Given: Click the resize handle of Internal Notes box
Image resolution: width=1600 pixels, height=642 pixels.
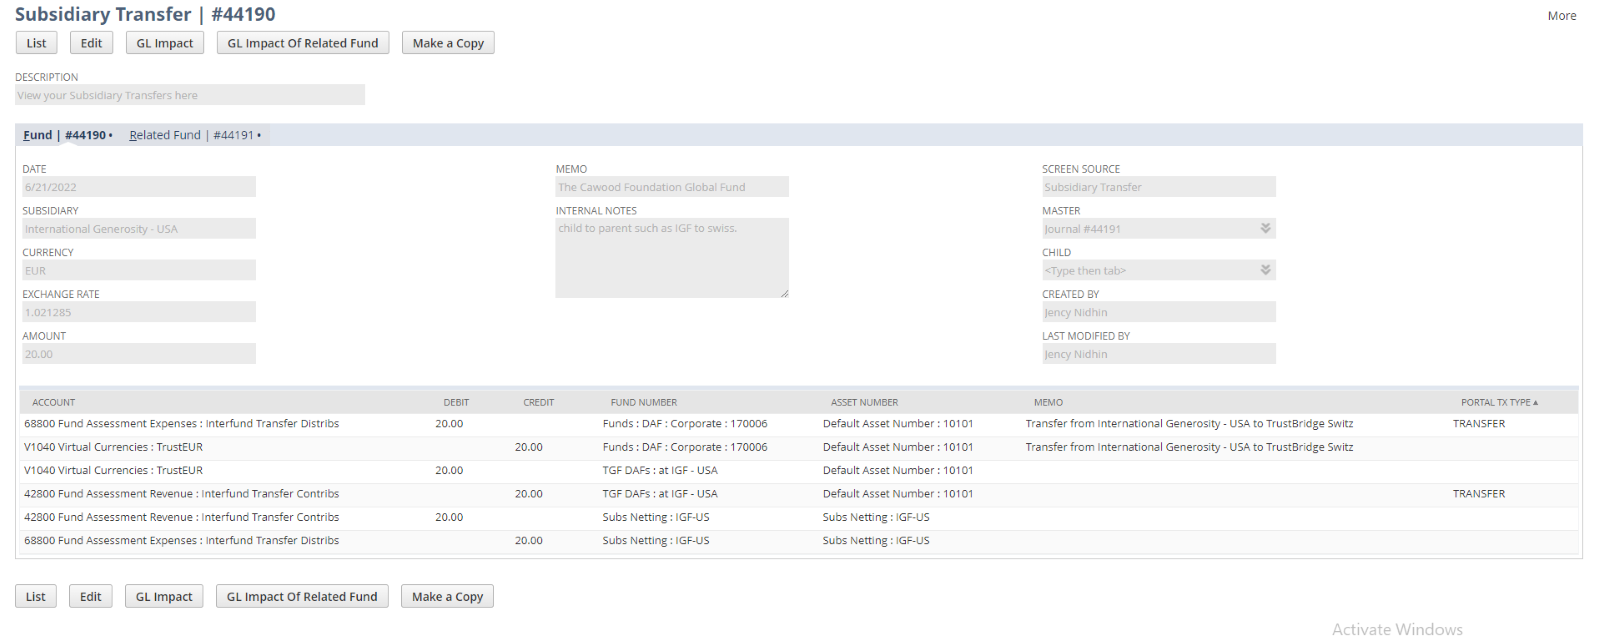Looking at the screenshot, I should [x=784, y=293].
